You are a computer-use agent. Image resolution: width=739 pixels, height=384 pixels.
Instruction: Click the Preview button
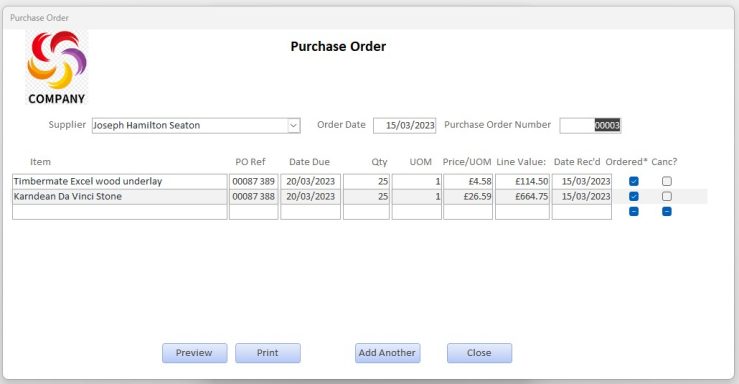point(194,353)
